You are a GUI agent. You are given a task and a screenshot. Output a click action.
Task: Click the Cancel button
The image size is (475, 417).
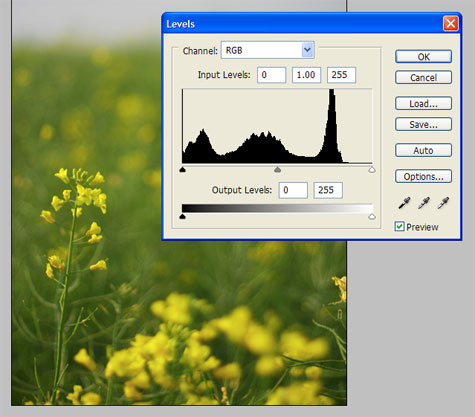pos(423,78)
